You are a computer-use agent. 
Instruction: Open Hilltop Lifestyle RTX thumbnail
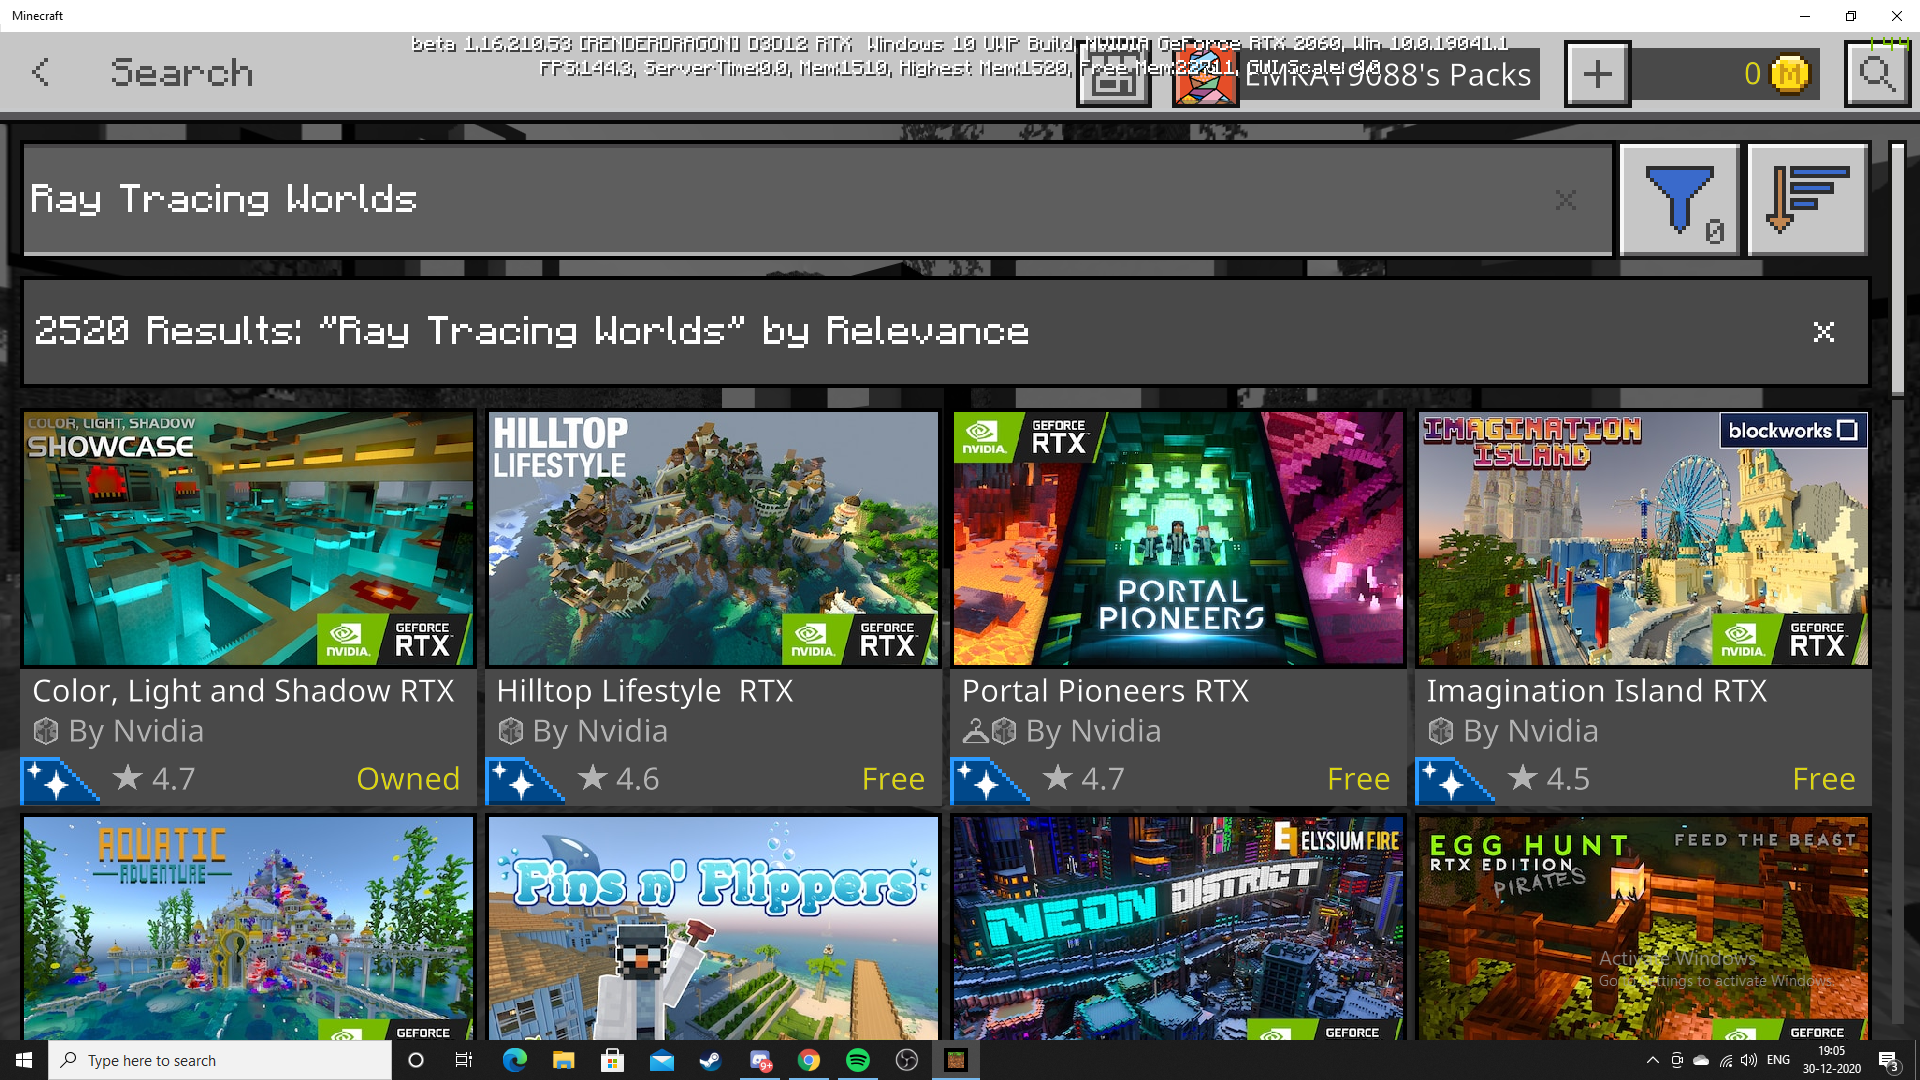713,540
